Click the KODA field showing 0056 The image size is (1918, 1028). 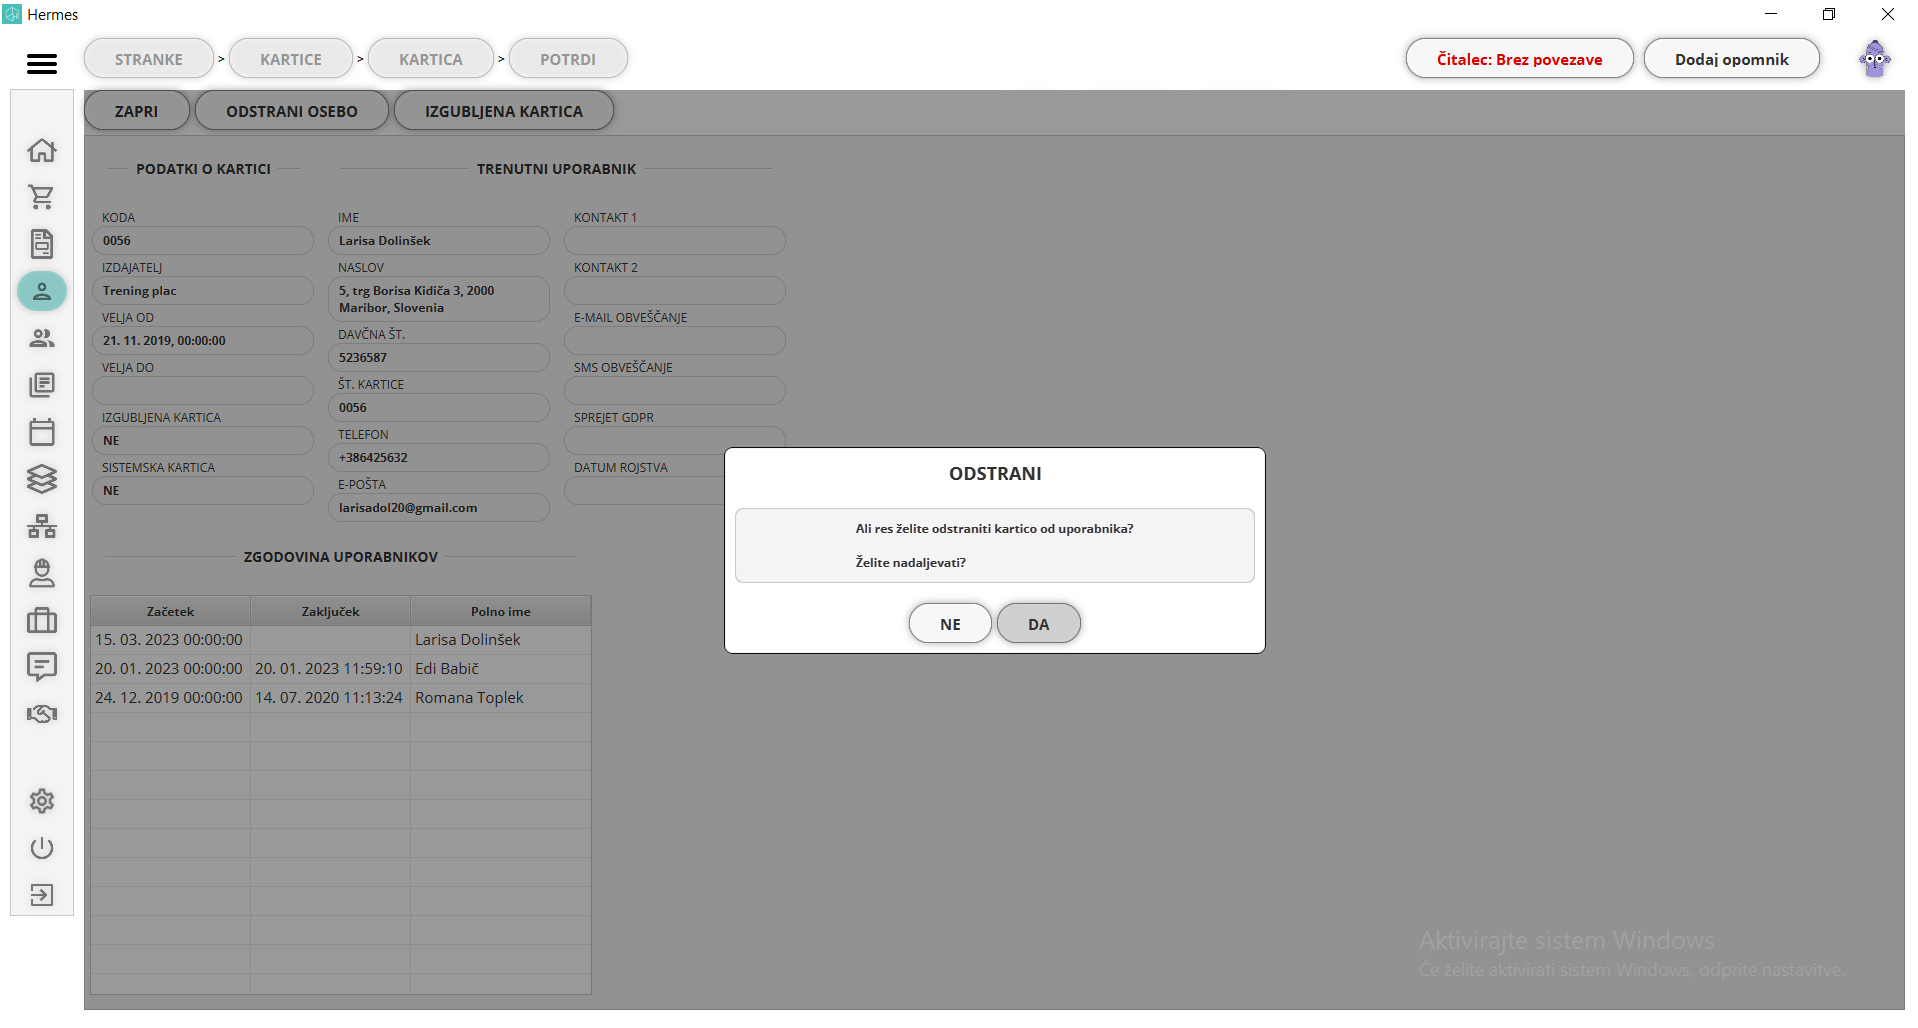pyautogui.click(x=203, y=241)
